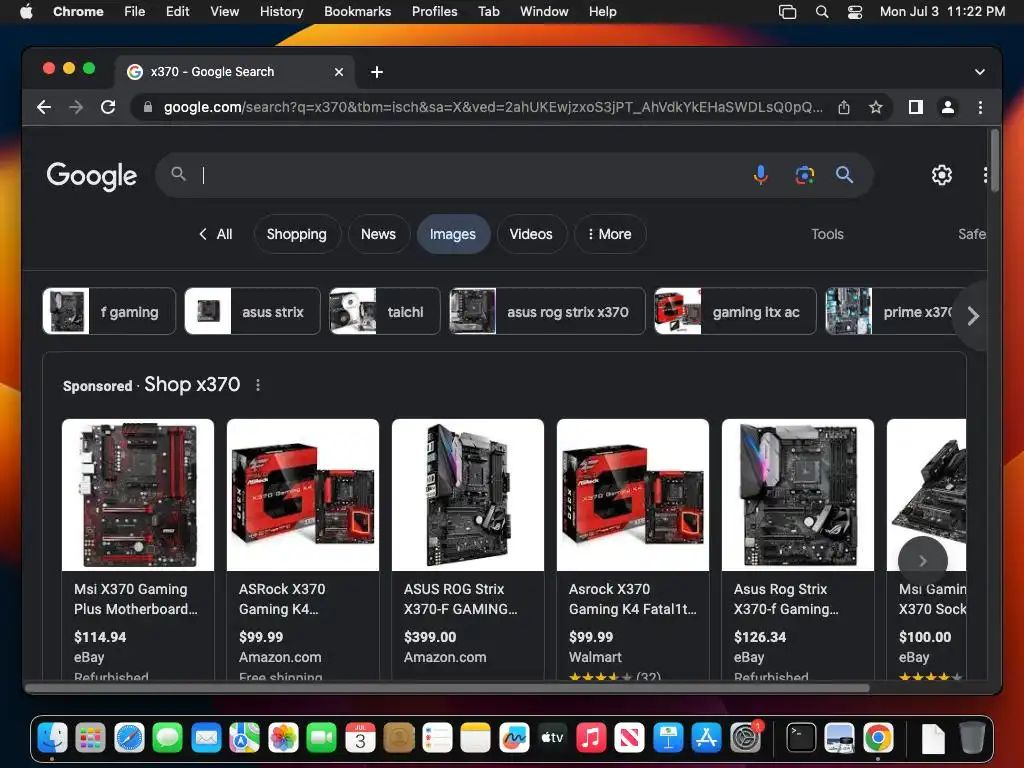
Task: Open Spotlight search in menu bar
Action: (x=822, y=11)
